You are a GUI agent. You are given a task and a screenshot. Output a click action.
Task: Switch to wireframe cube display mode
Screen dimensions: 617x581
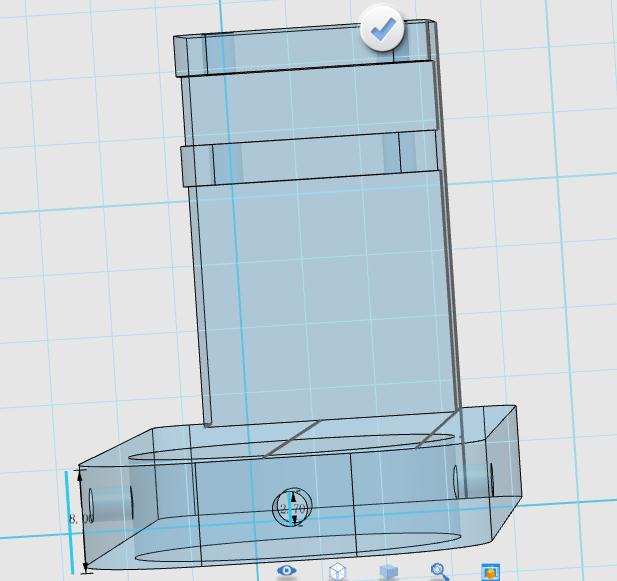[338, 571]
